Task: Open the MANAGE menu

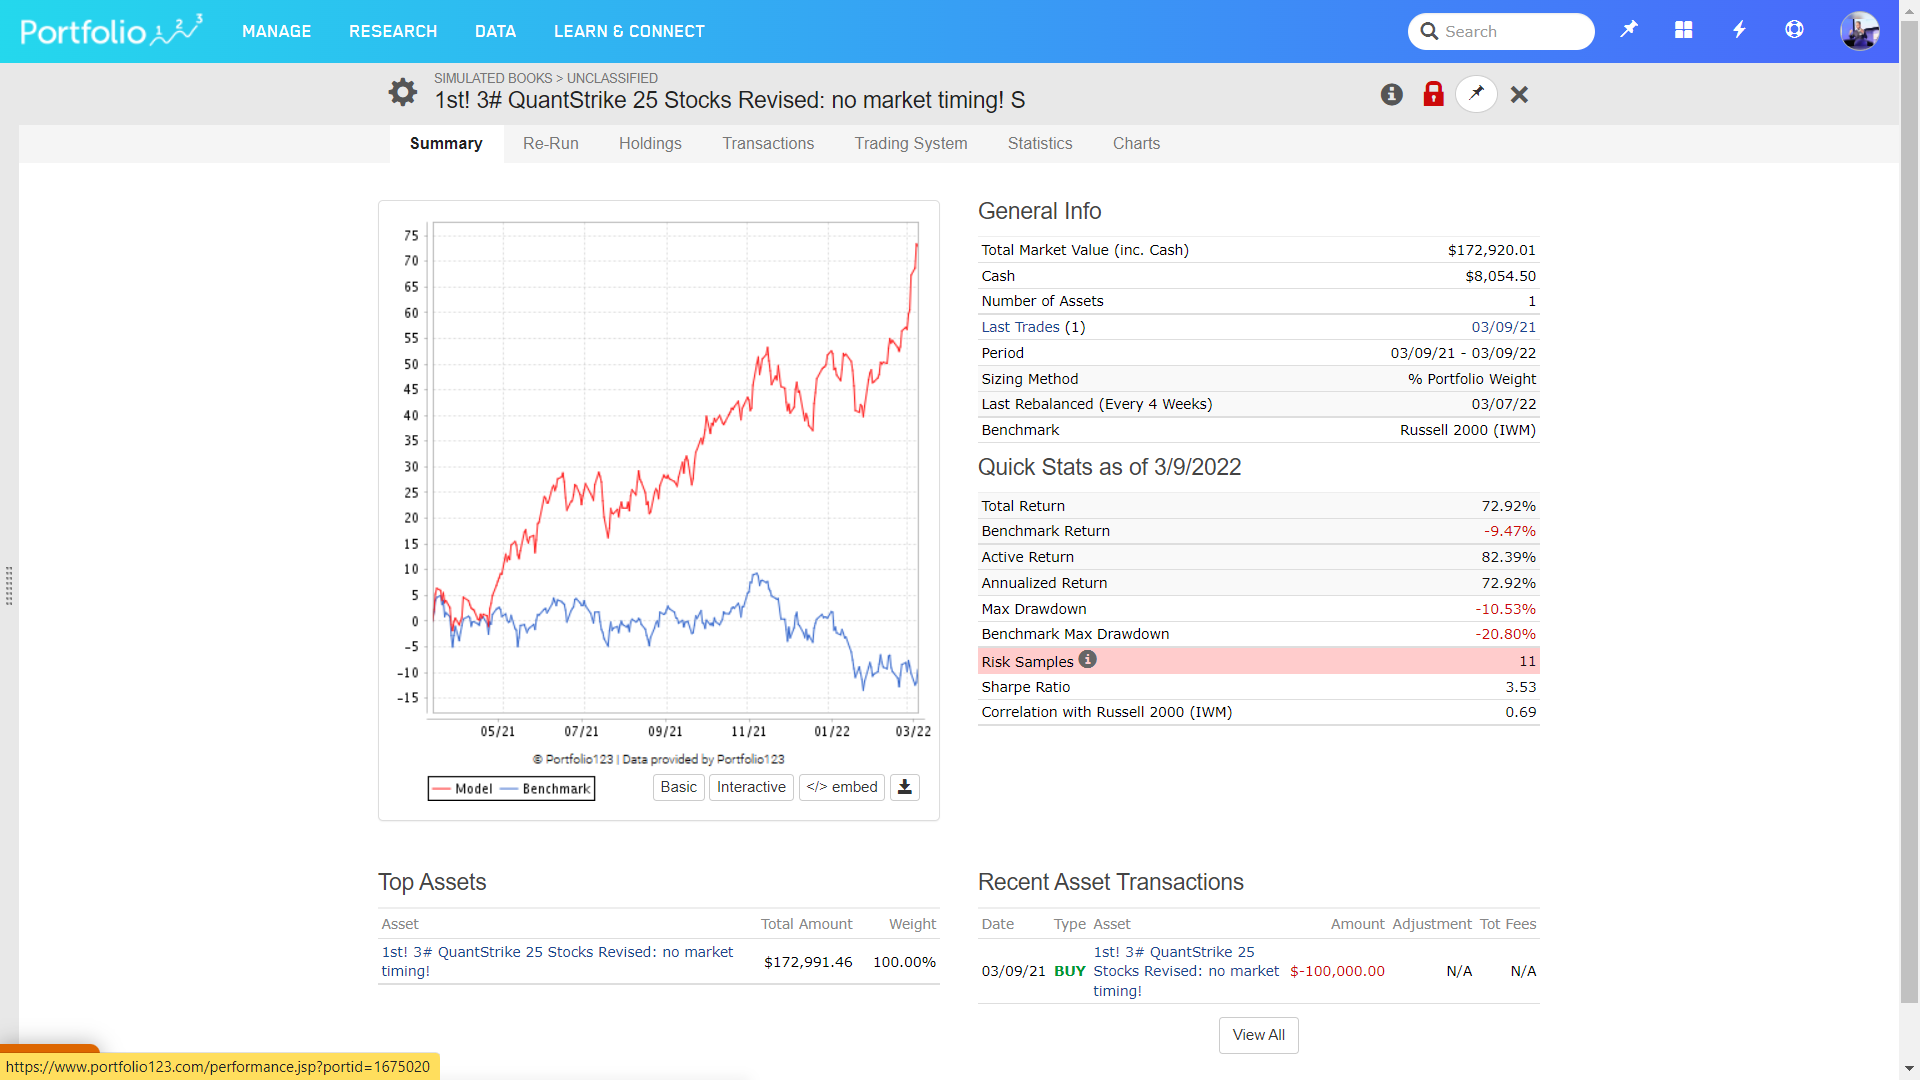Action: 276,31
